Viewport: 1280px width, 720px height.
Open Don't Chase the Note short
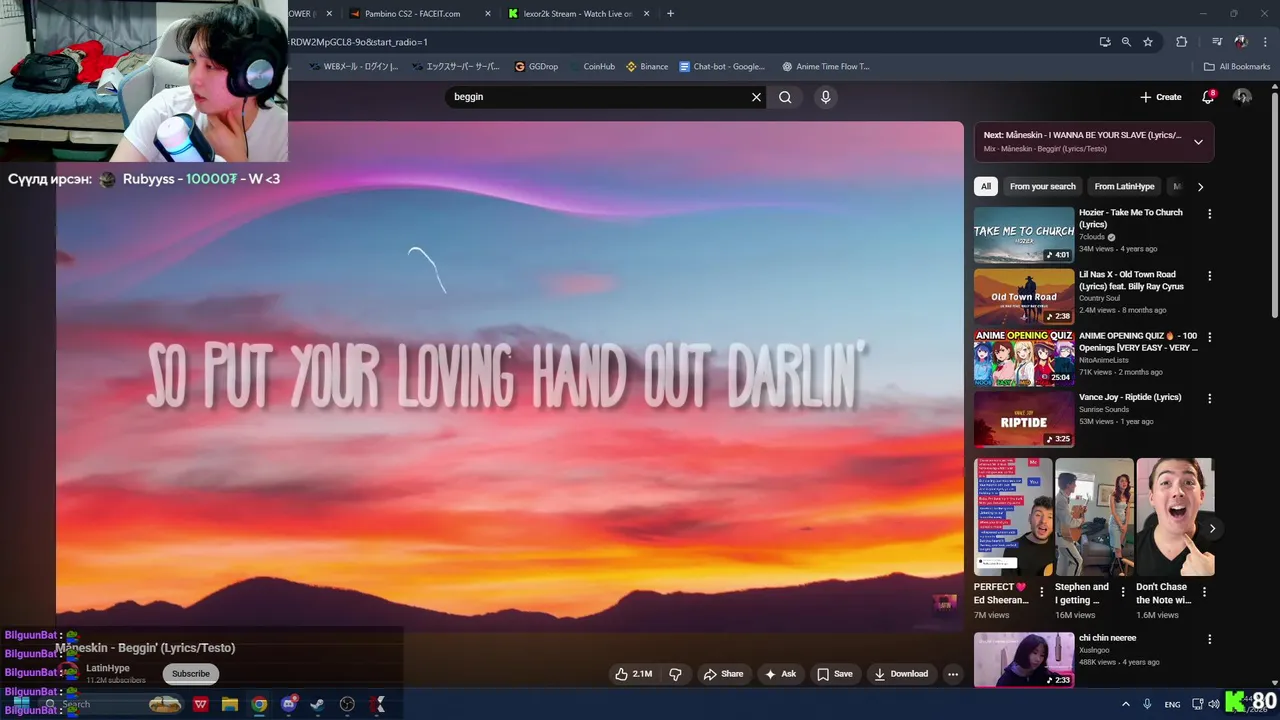tap(1175, 517)
